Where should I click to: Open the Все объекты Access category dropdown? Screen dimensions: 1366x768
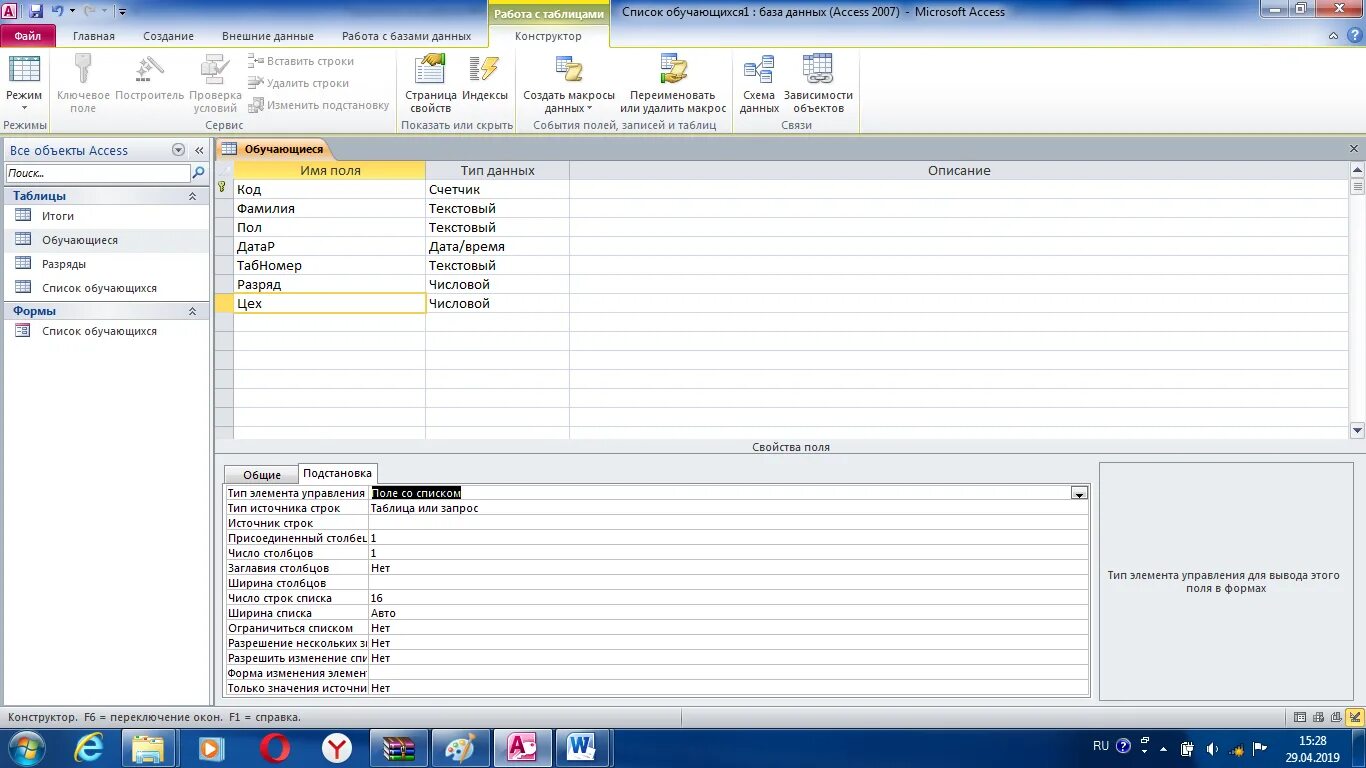(178, 150)
